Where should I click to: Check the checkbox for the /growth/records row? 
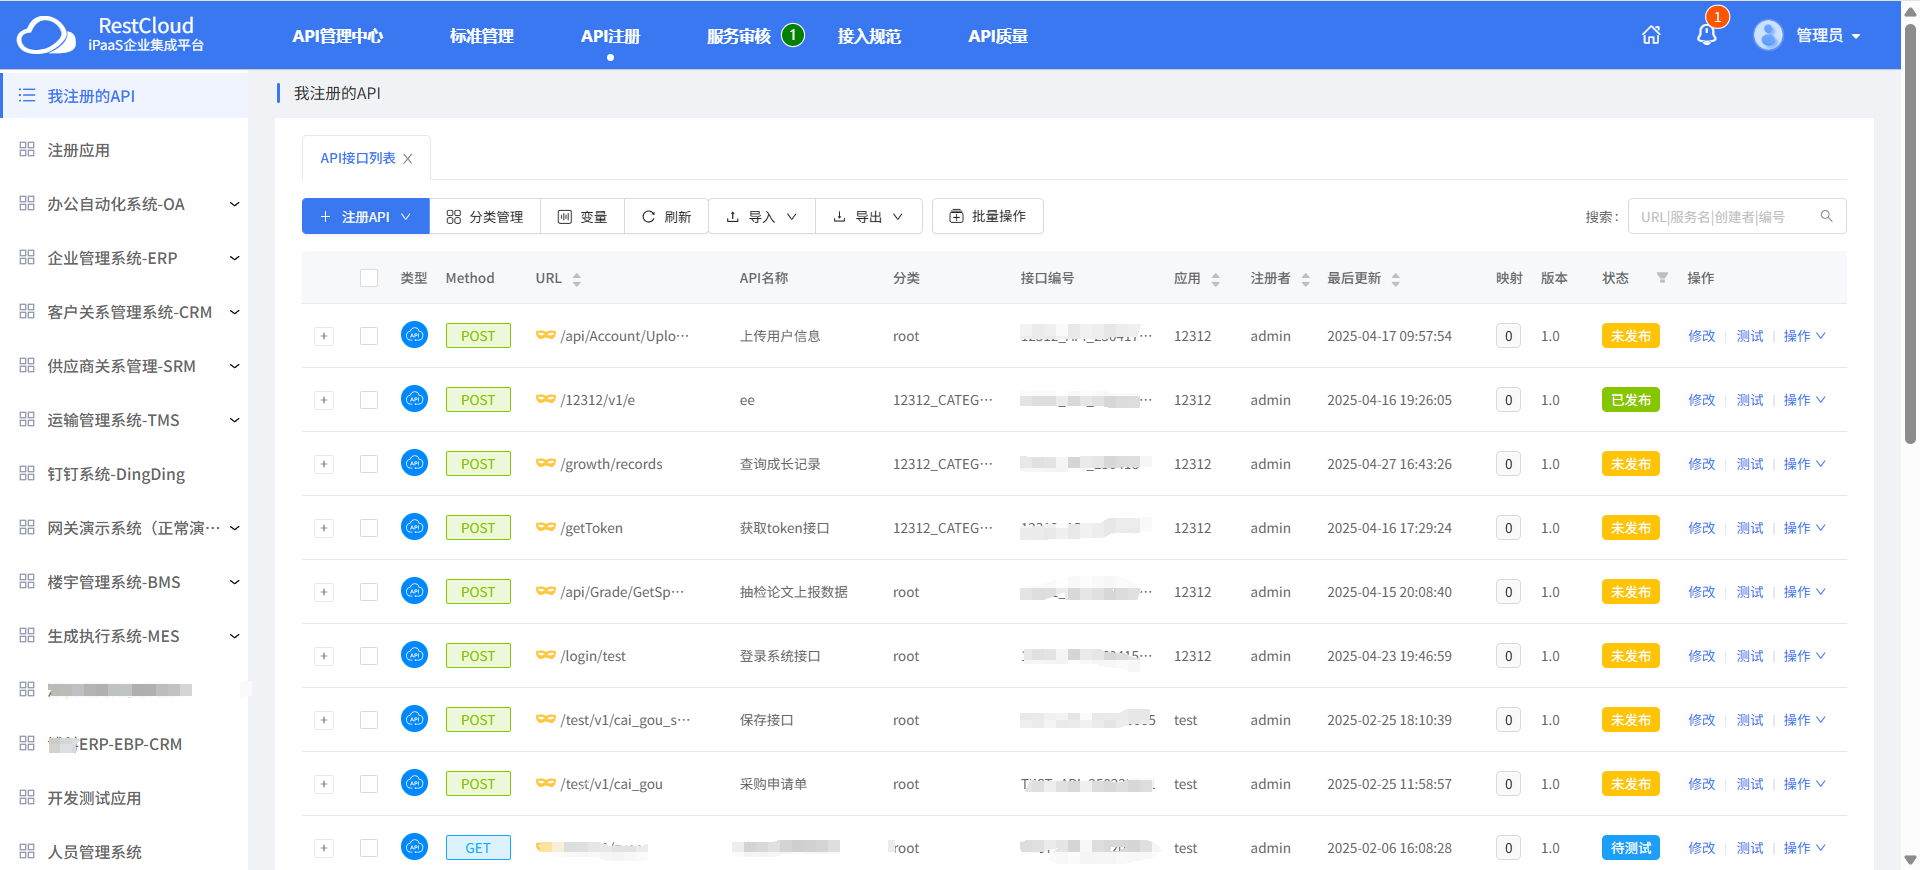pyautogui.click(x=369, y=464)
